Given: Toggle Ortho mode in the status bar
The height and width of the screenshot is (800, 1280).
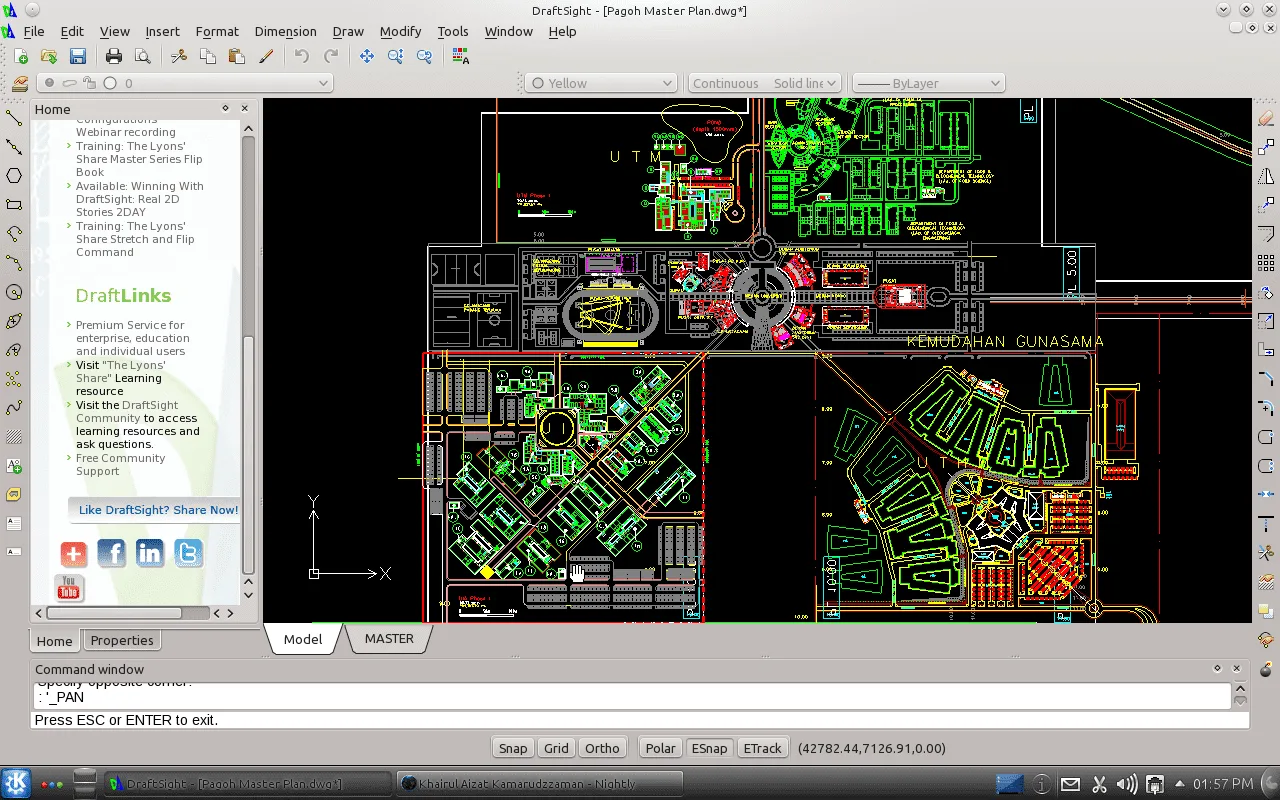Looking at the screenshot, I should [602, 748].
